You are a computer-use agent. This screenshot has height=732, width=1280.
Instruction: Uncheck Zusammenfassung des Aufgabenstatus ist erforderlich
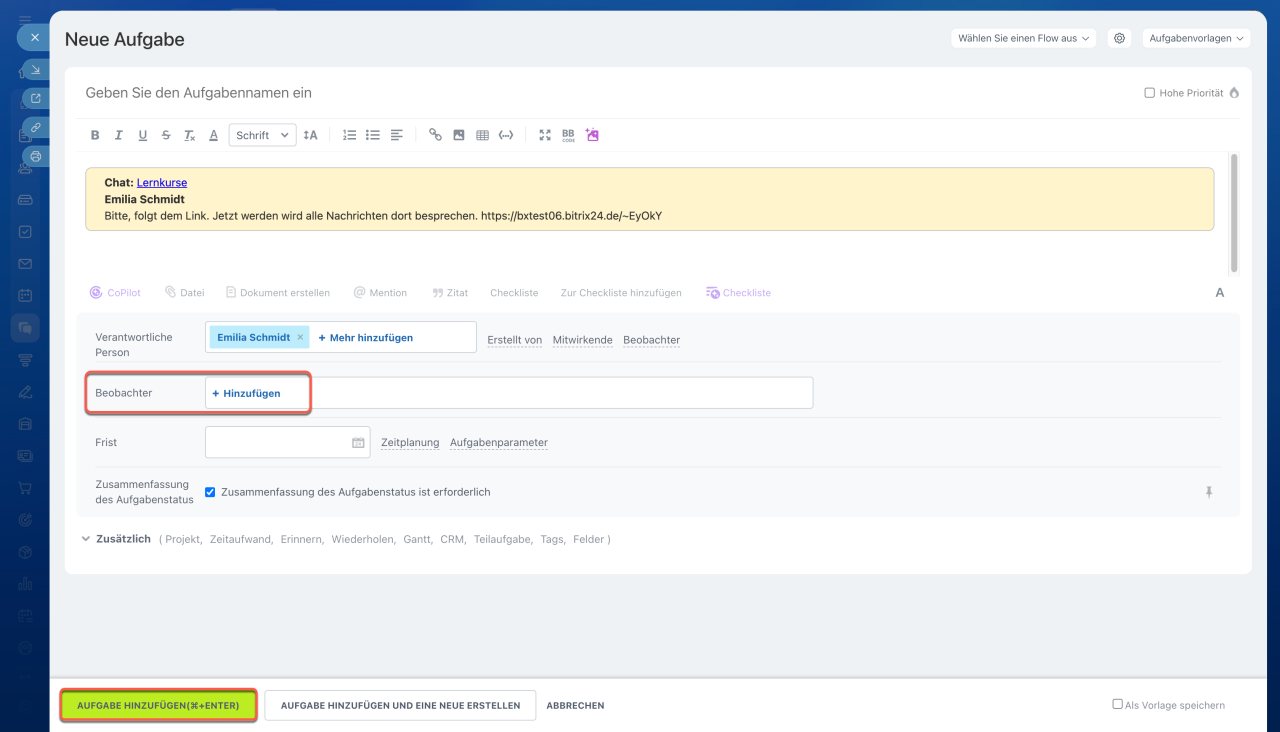210,492
